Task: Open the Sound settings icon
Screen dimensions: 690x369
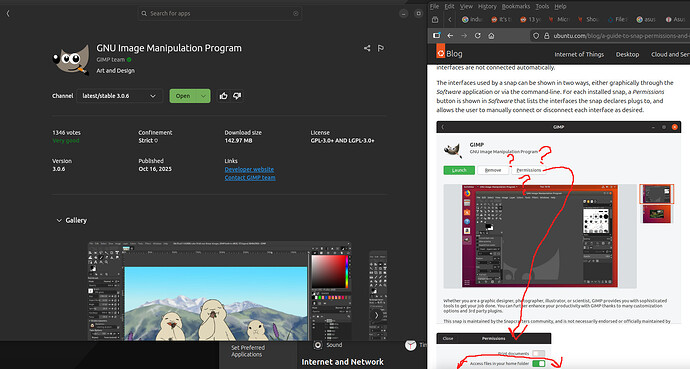Action: [x=318, y=345]
